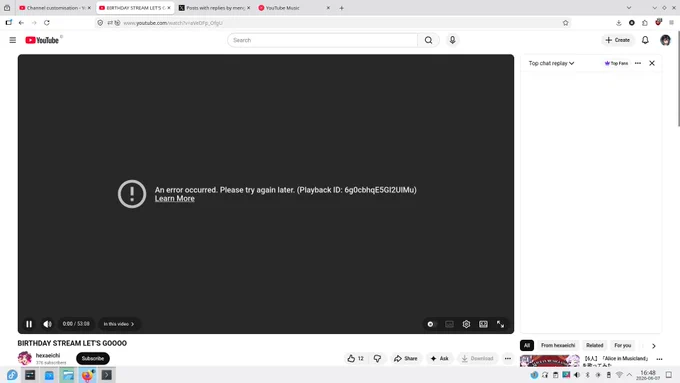Image resolution: width=680 pixels, height=383 pixels.
Task: Open more actions under the video
Action: point(508,358)
